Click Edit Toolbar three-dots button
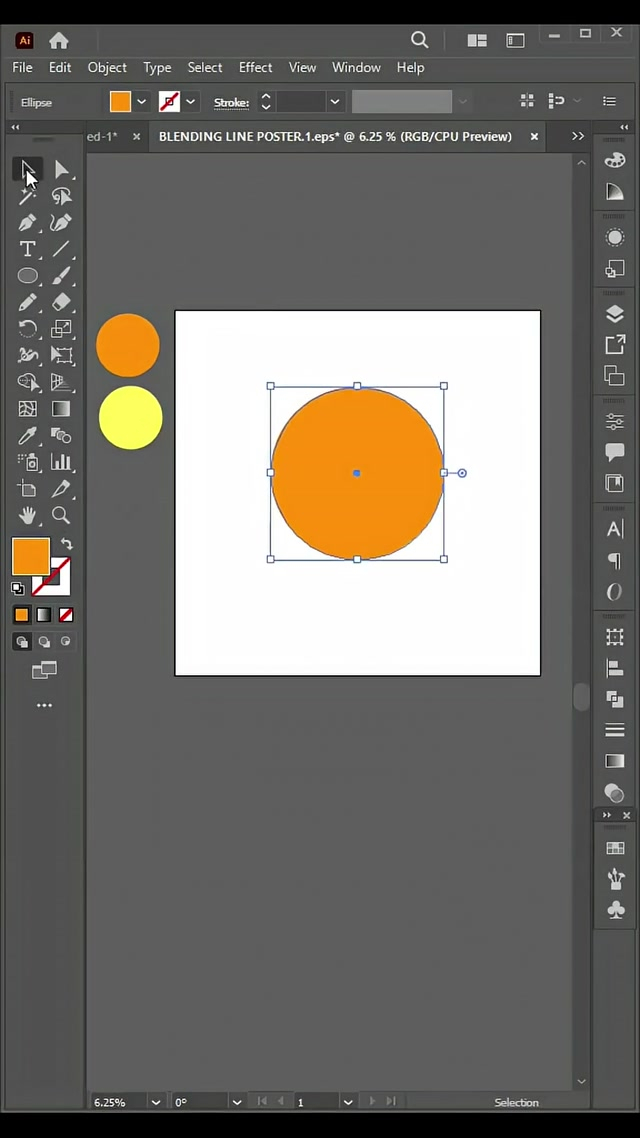Viewport: 640px width, 1138px height. coord(44,706)
